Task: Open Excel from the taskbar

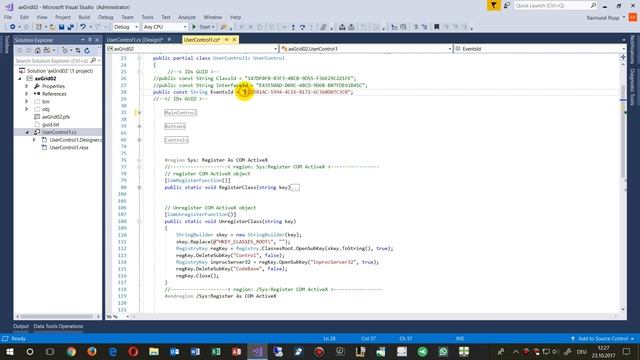Action: click(216, 351)
